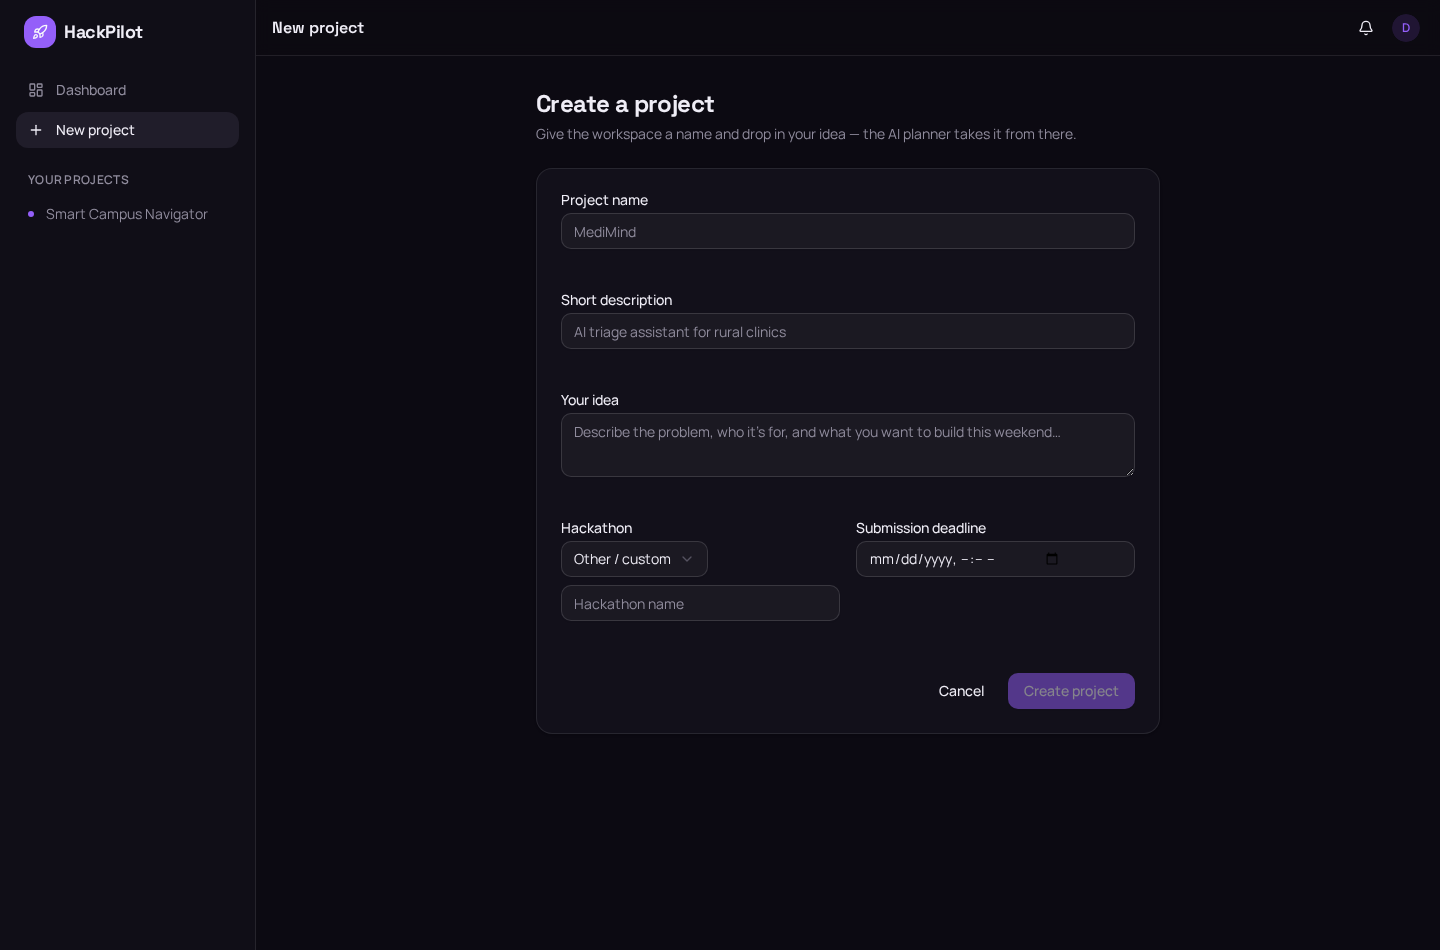Open the Other / custom hackathon select
The height and width of the screenshot is (950, 1440).
pos(634,559)
